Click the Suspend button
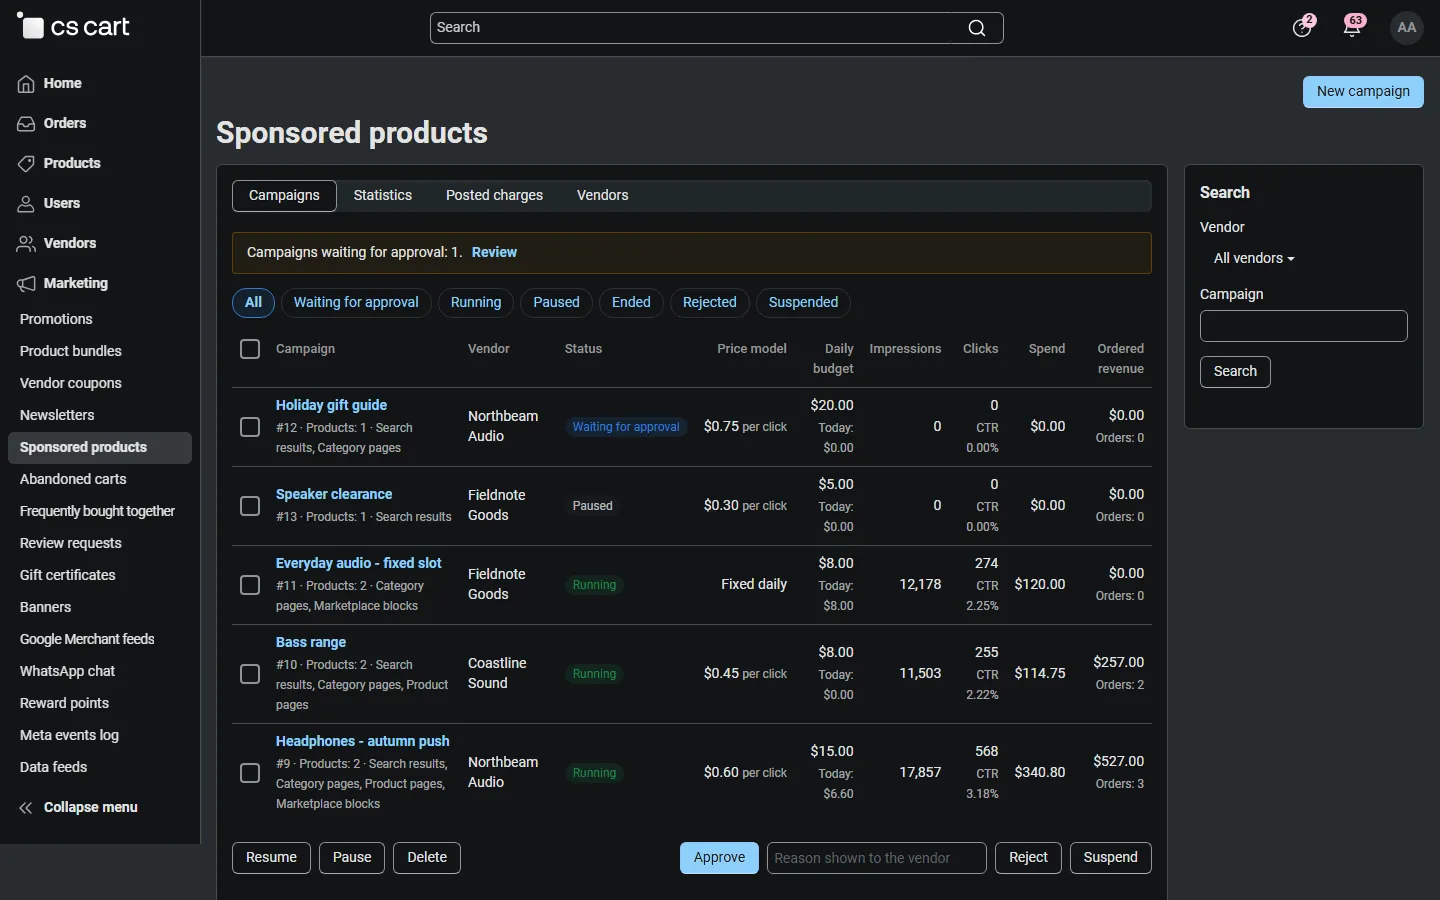 [1110, 858]
